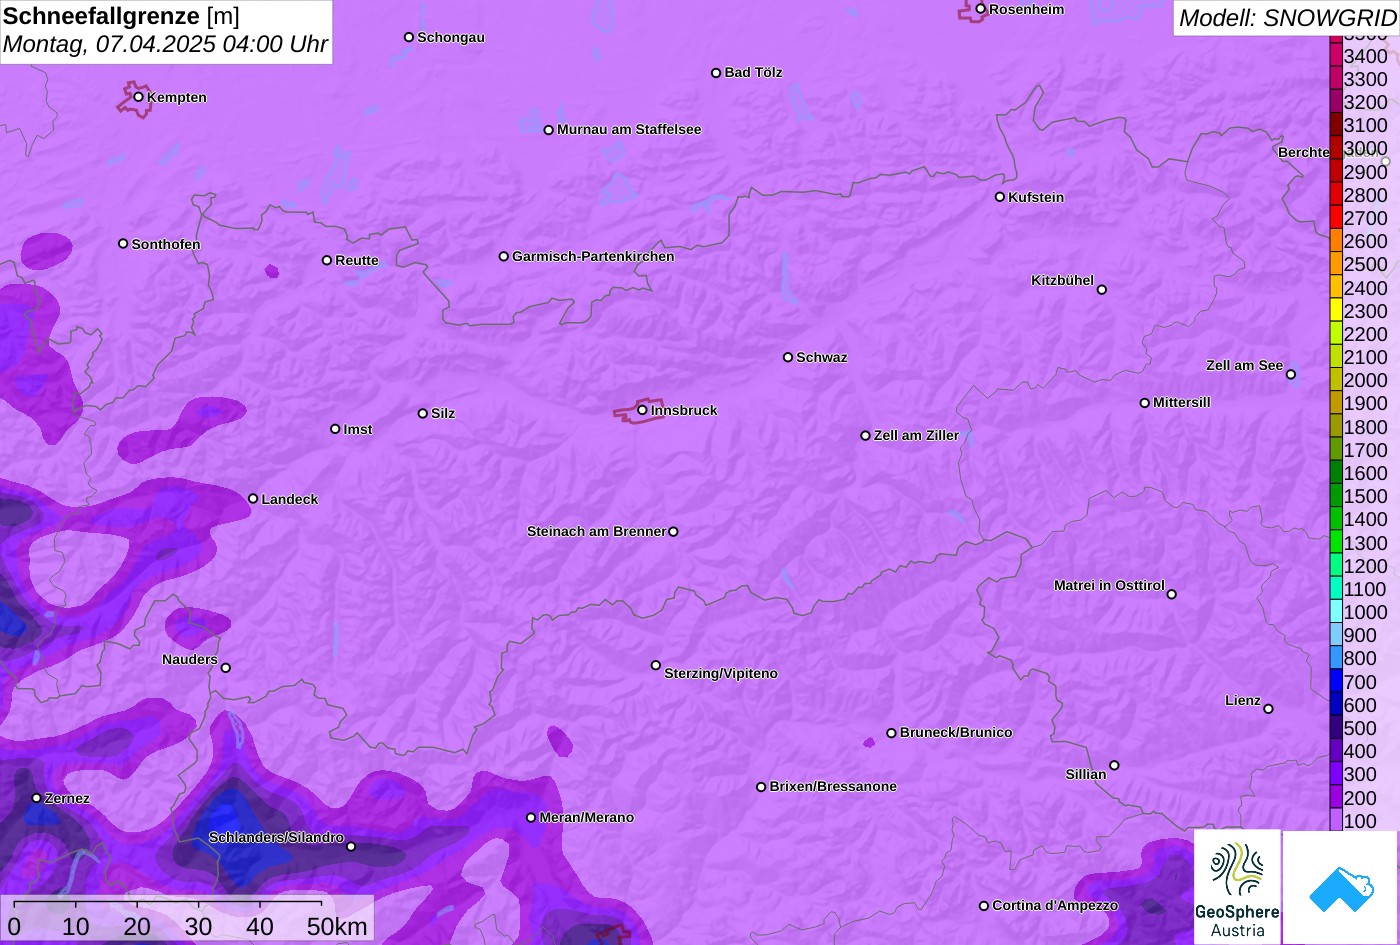
Task: Click the Zell am See marker
Action: point(1291,375)
